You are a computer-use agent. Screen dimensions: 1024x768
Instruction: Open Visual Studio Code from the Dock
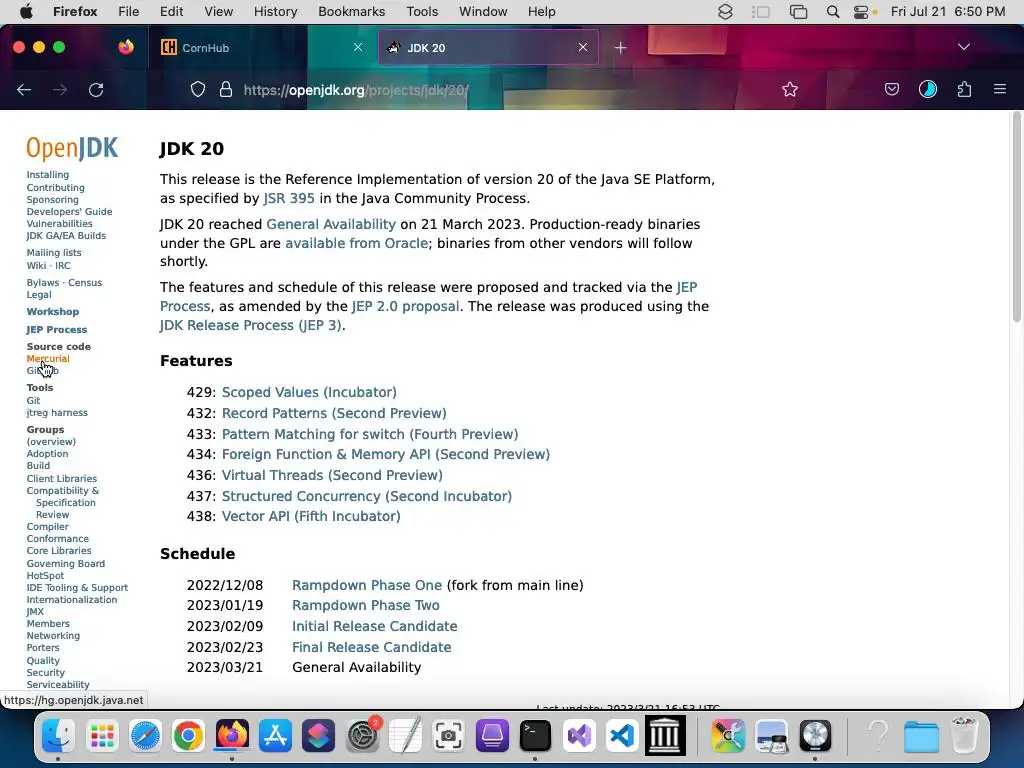point(622,736)
